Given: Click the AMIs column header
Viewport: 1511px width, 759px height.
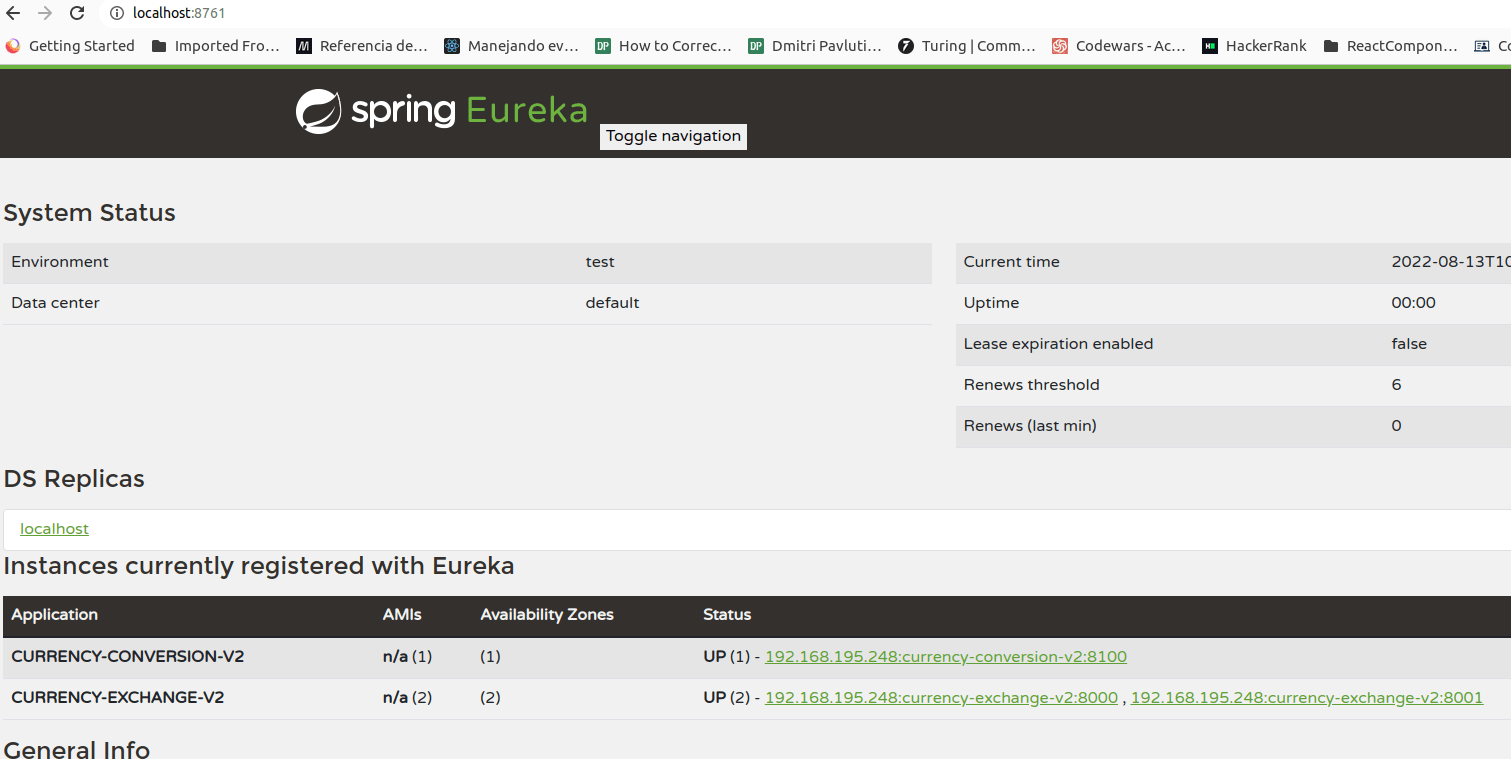Looking at the screenshot, I should 402,615.
